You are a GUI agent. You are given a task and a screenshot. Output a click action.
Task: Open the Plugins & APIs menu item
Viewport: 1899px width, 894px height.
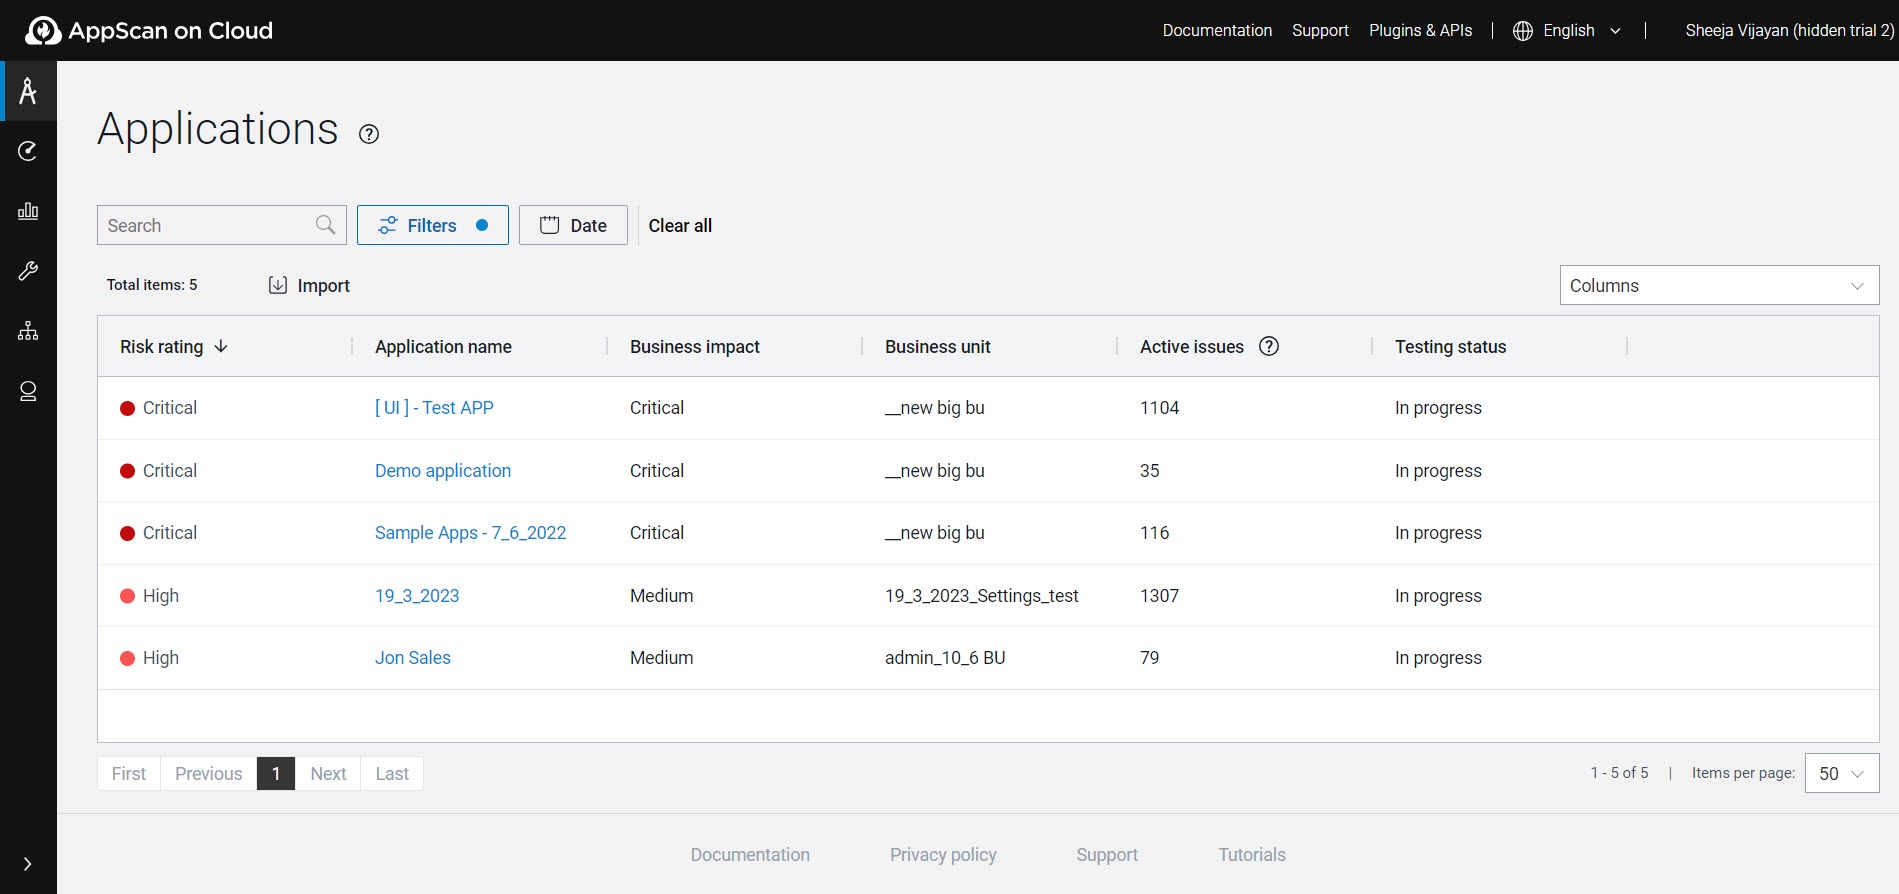coord(1420,31)
